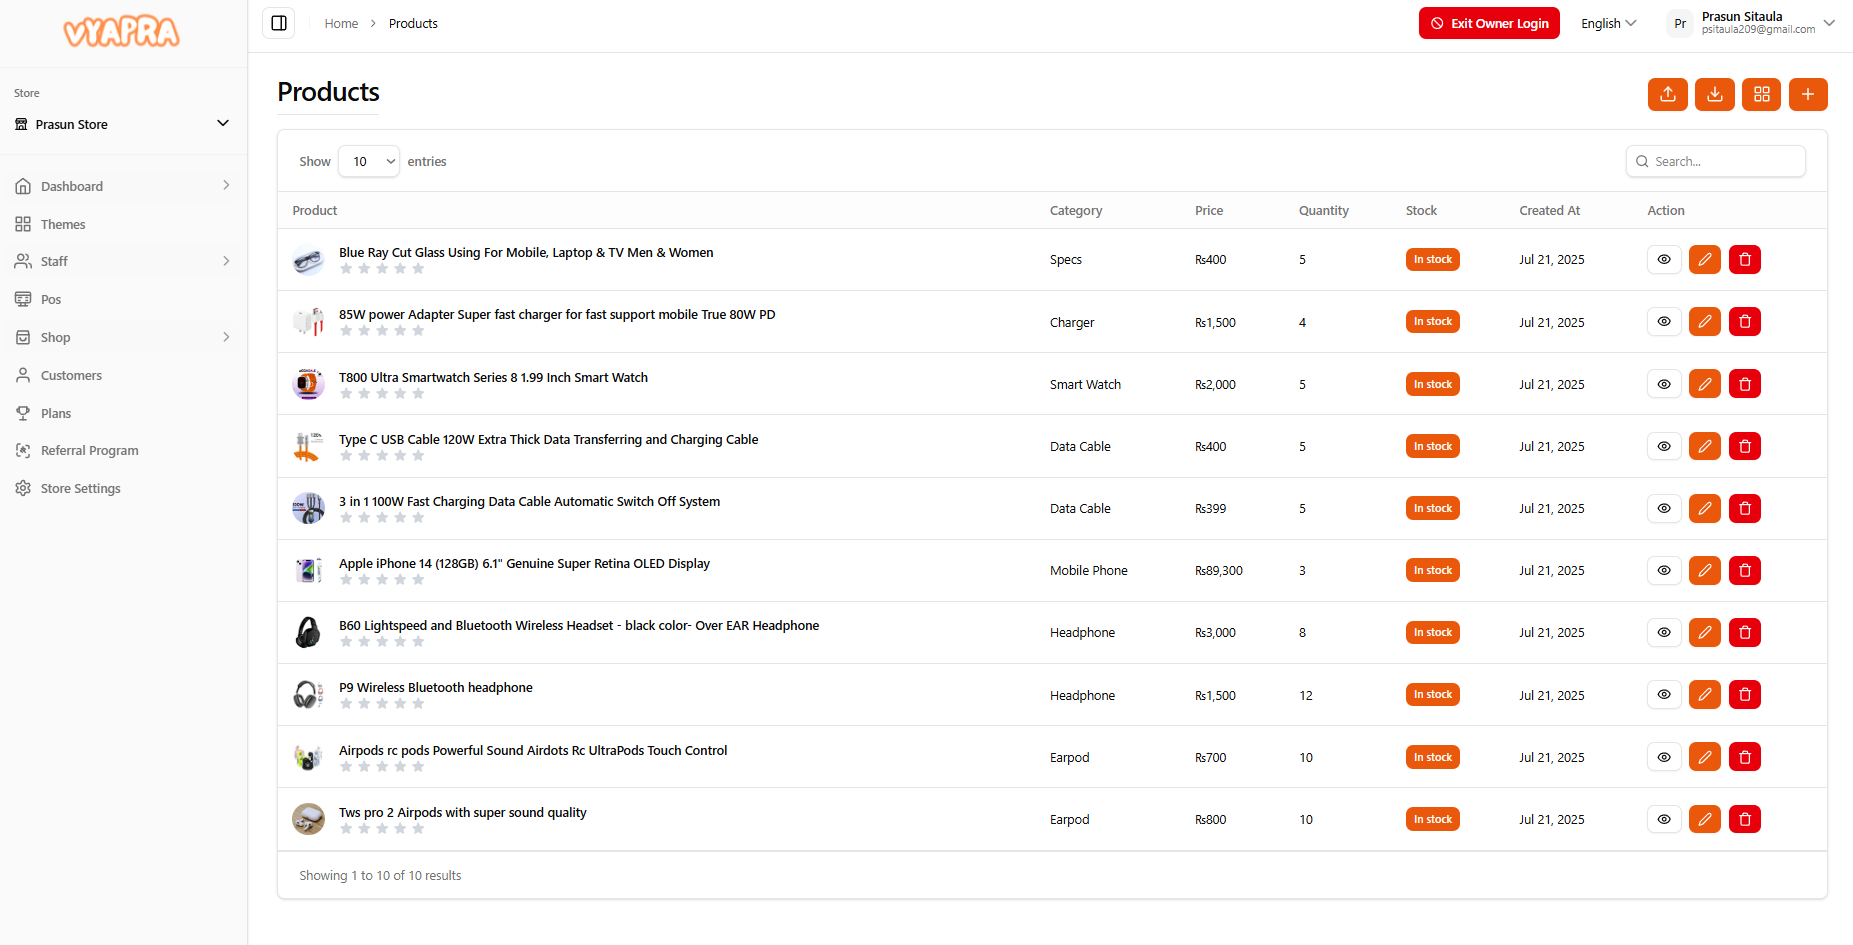Viewport: 1853px width, 945px height.
Task: Switch to grid view icon
Action: coord(1761,94)
